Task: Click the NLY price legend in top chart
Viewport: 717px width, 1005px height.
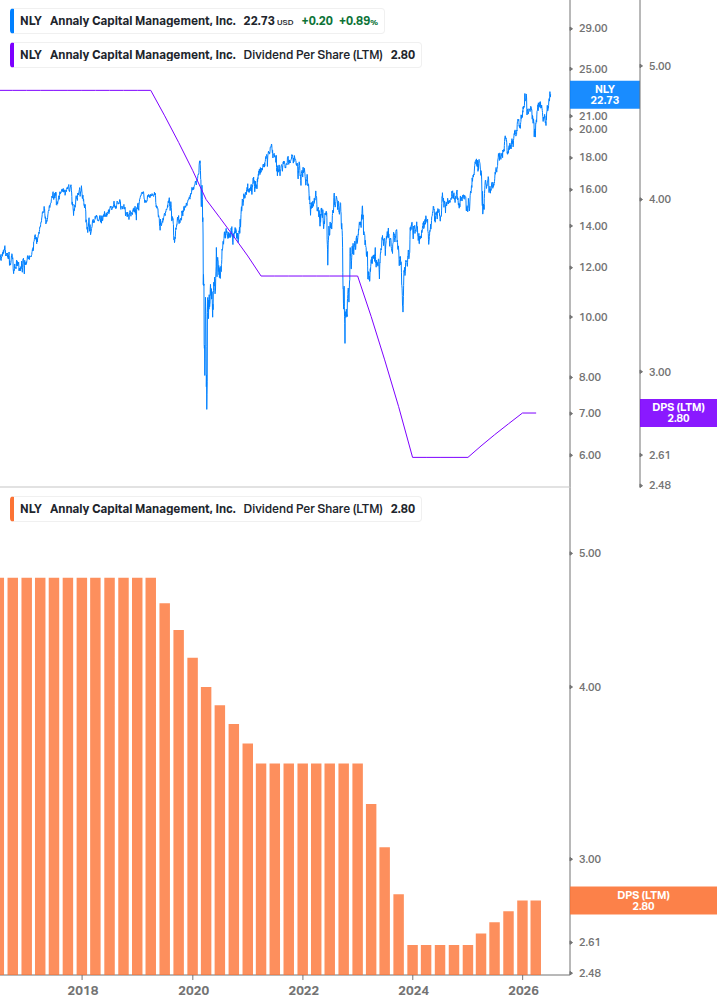Action: (x=197, y=21)
